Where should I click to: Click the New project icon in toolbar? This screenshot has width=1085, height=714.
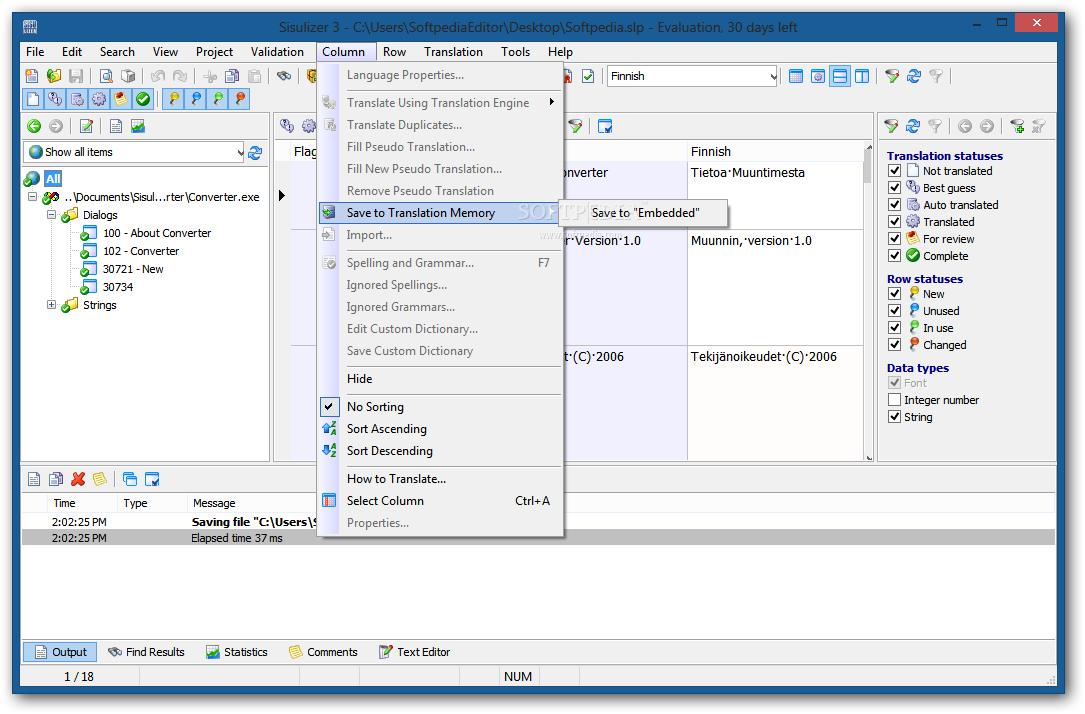pos(32,76)
